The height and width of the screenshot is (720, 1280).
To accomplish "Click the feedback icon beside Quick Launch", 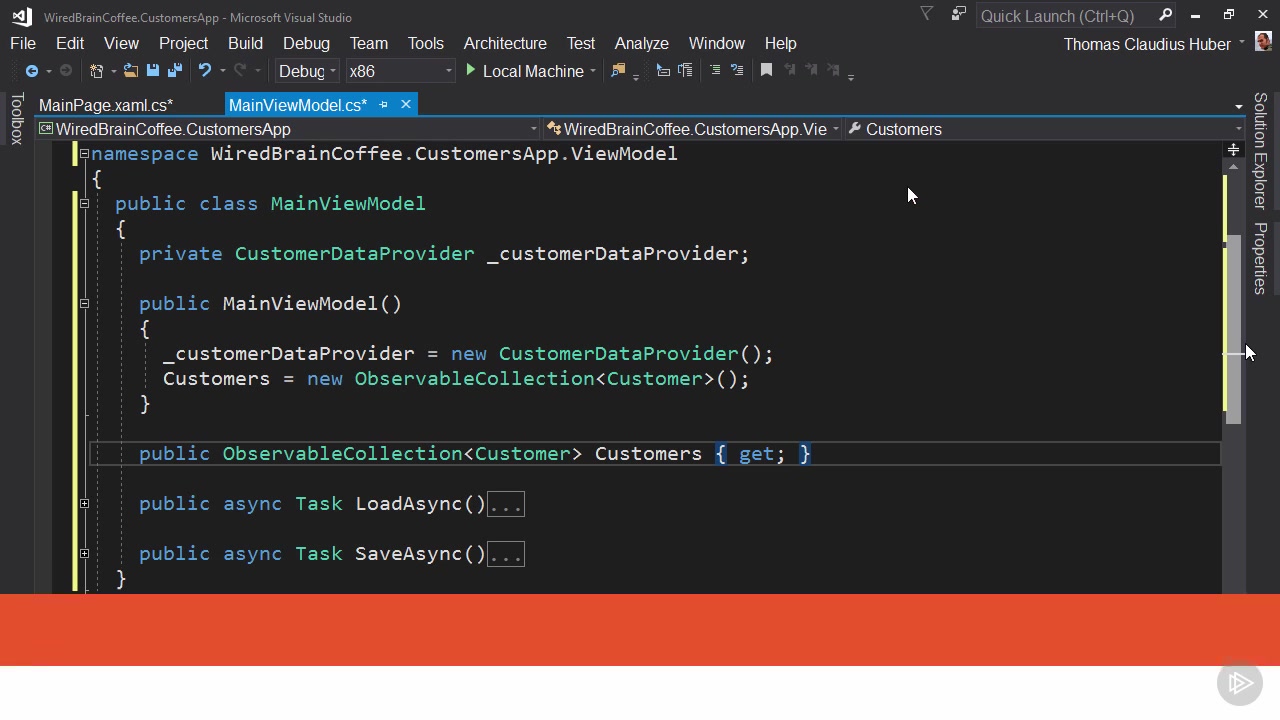I will (958, 15).
